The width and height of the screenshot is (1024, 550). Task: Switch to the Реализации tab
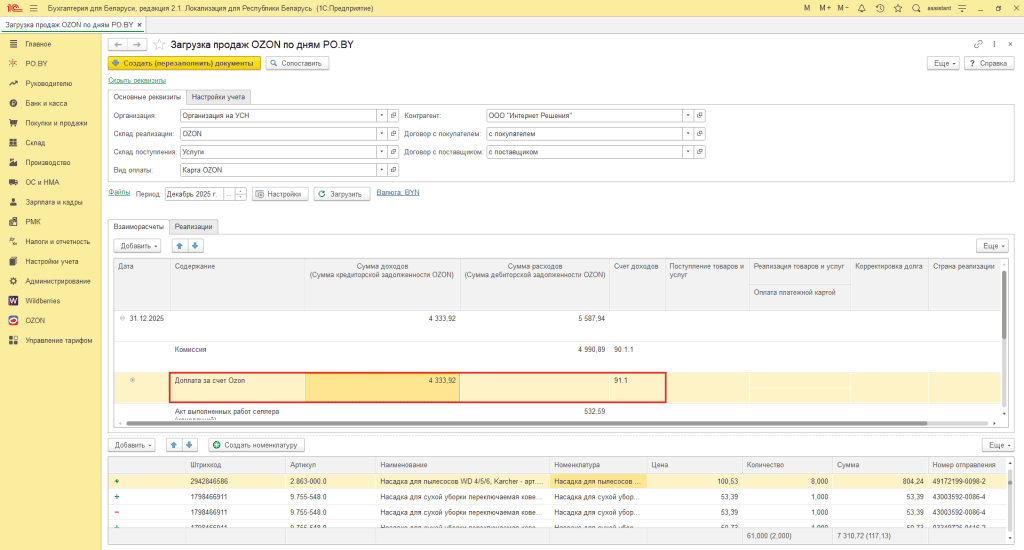point(193,227)
